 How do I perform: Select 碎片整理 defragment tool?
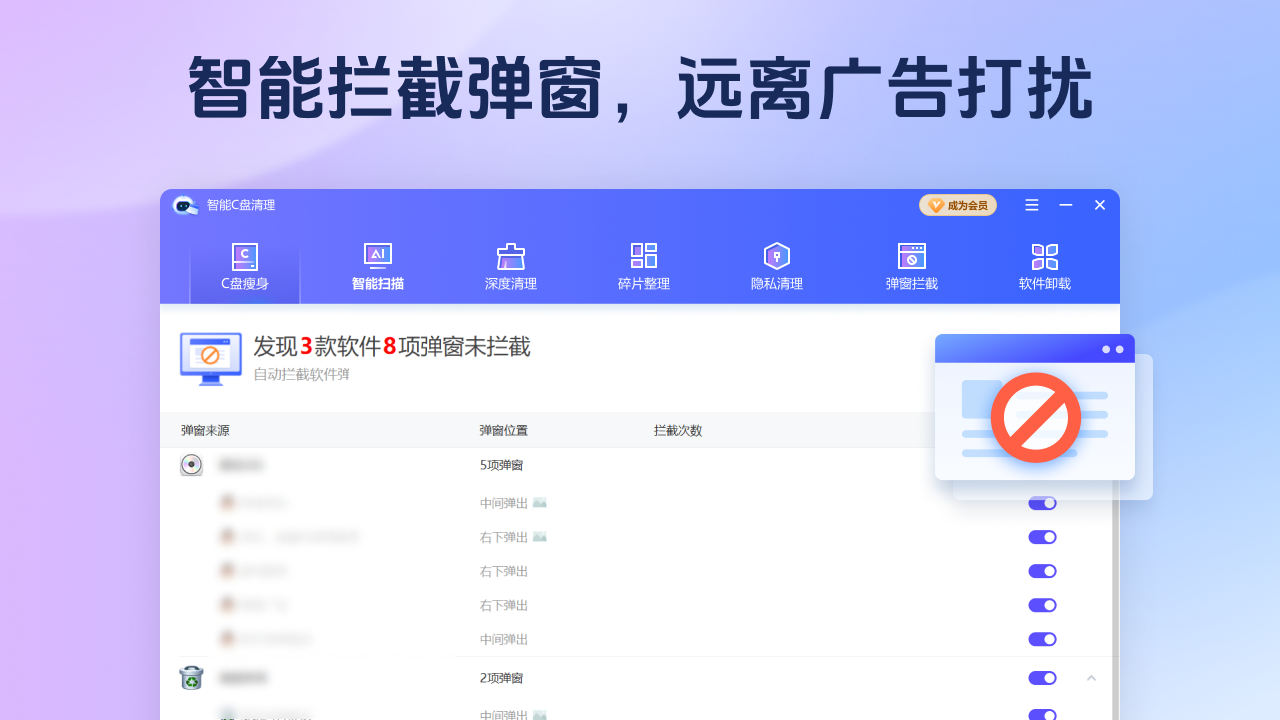(x=643, y=256)
